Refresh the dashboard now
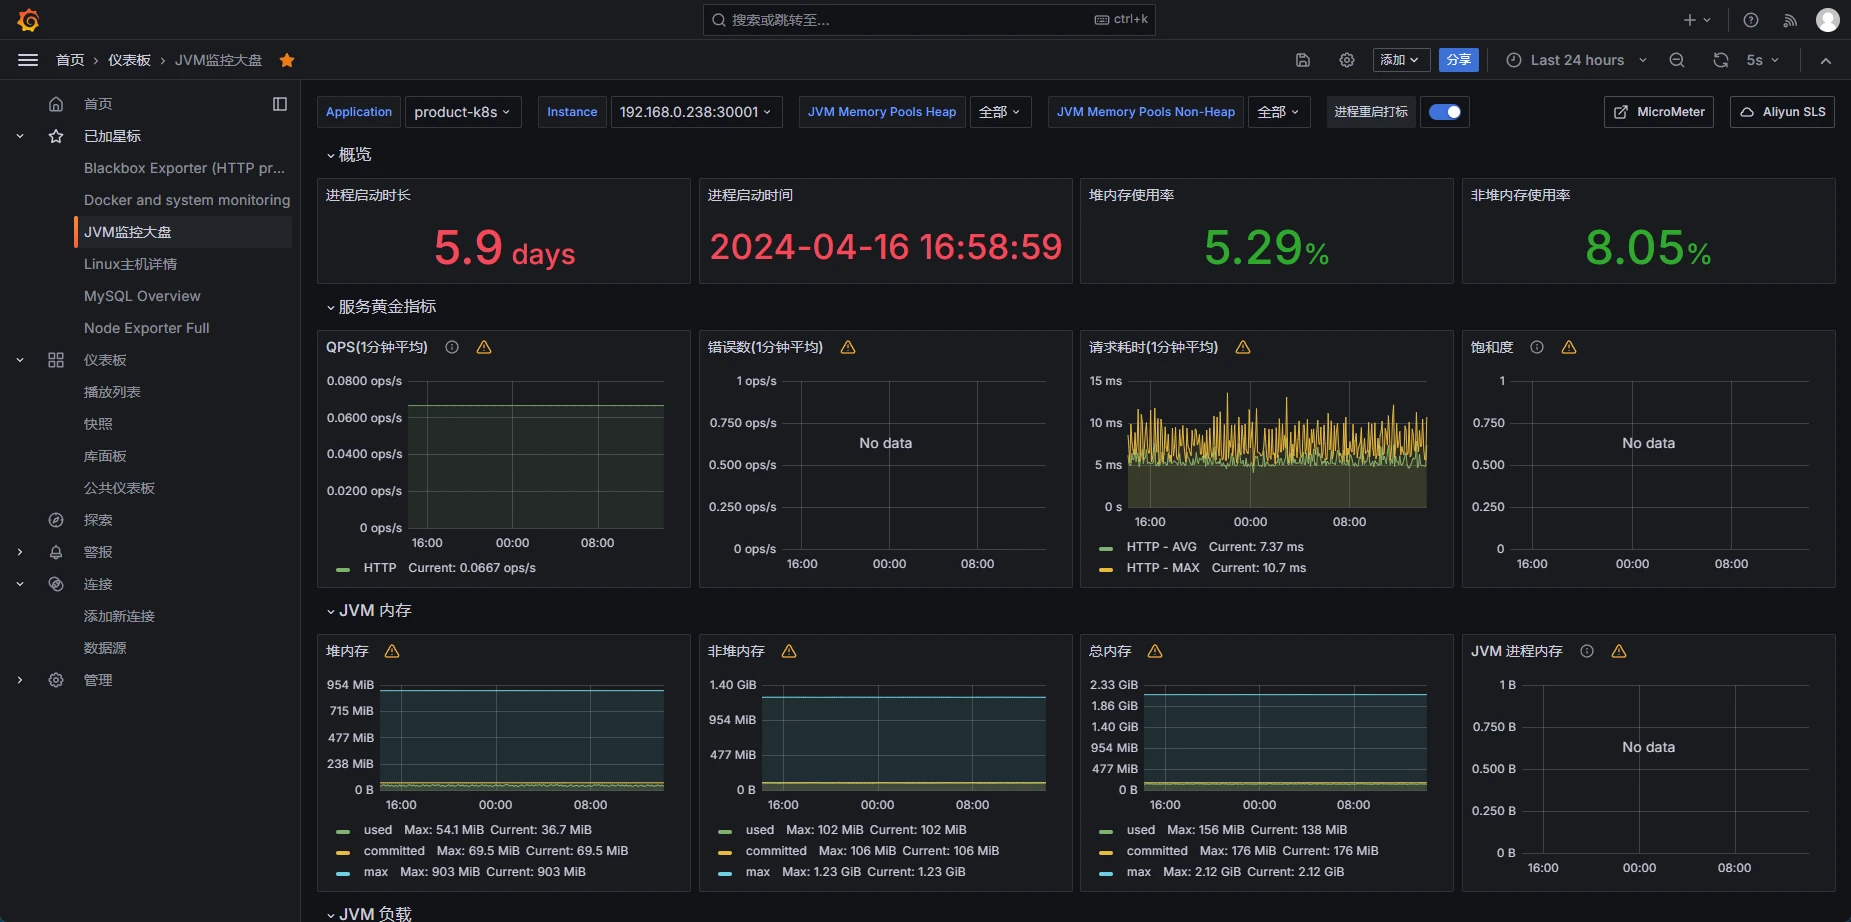 [1721, 60]
